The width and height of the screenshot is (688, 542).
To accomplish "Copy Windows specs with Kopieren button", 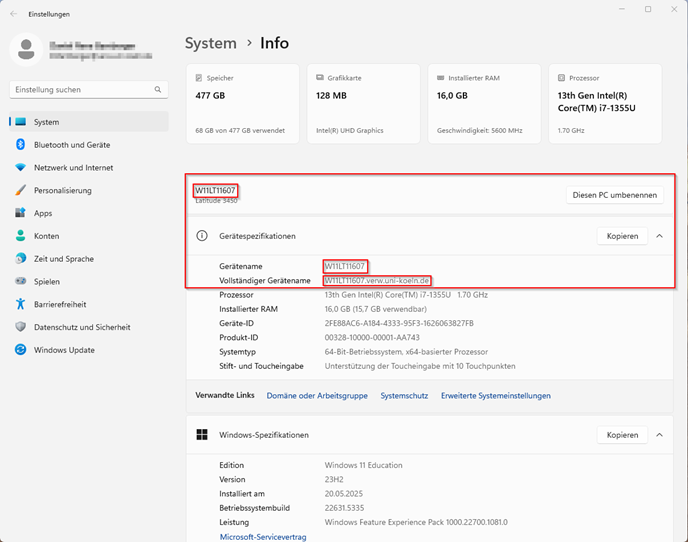I will (x=622, y=435).
